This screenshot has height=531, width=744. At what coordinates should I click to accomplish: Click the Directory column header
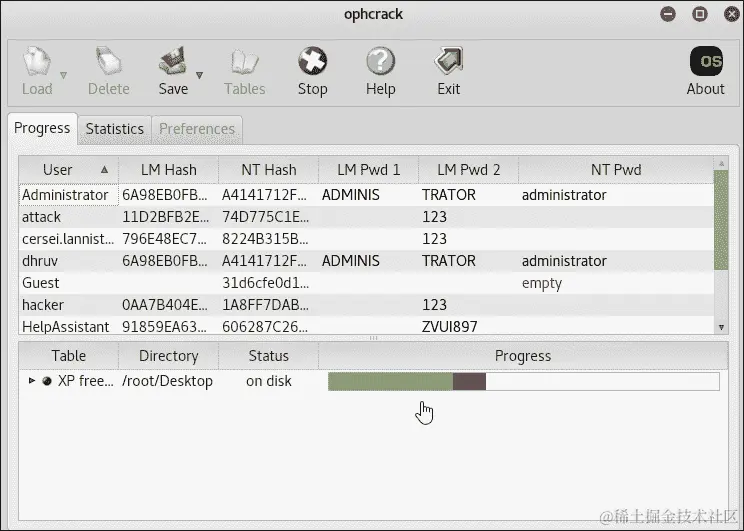tap(168, 356)
